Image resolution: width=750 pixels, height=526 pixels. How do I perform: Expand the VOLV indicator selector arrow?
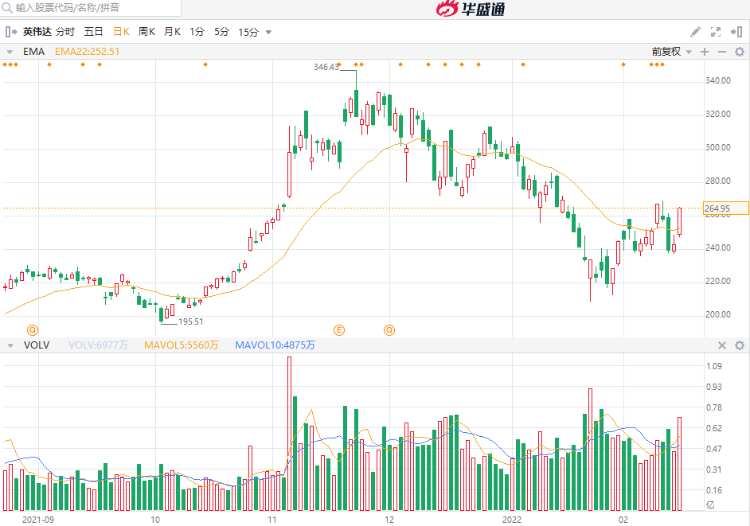click(11, 345)
